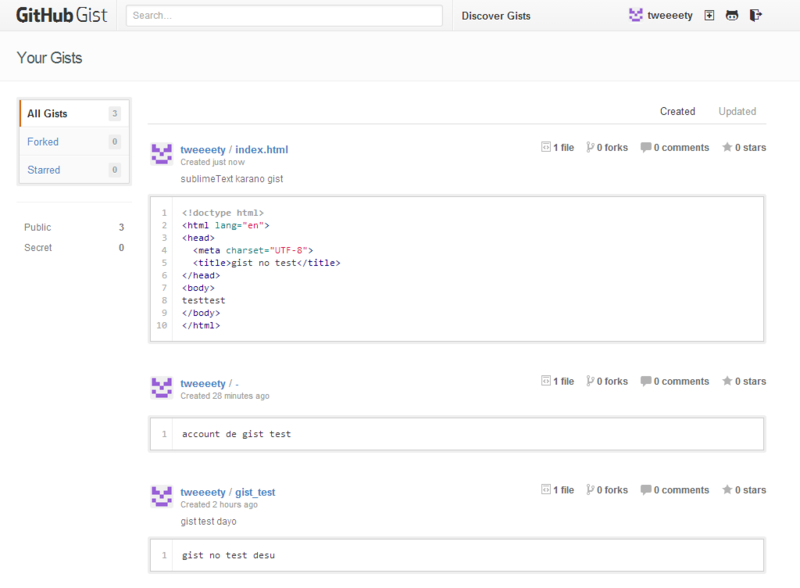Click 'Created 2 hours ago' timestamp
Viewport: 800px width, 588px height.
[x=219, y=504]
